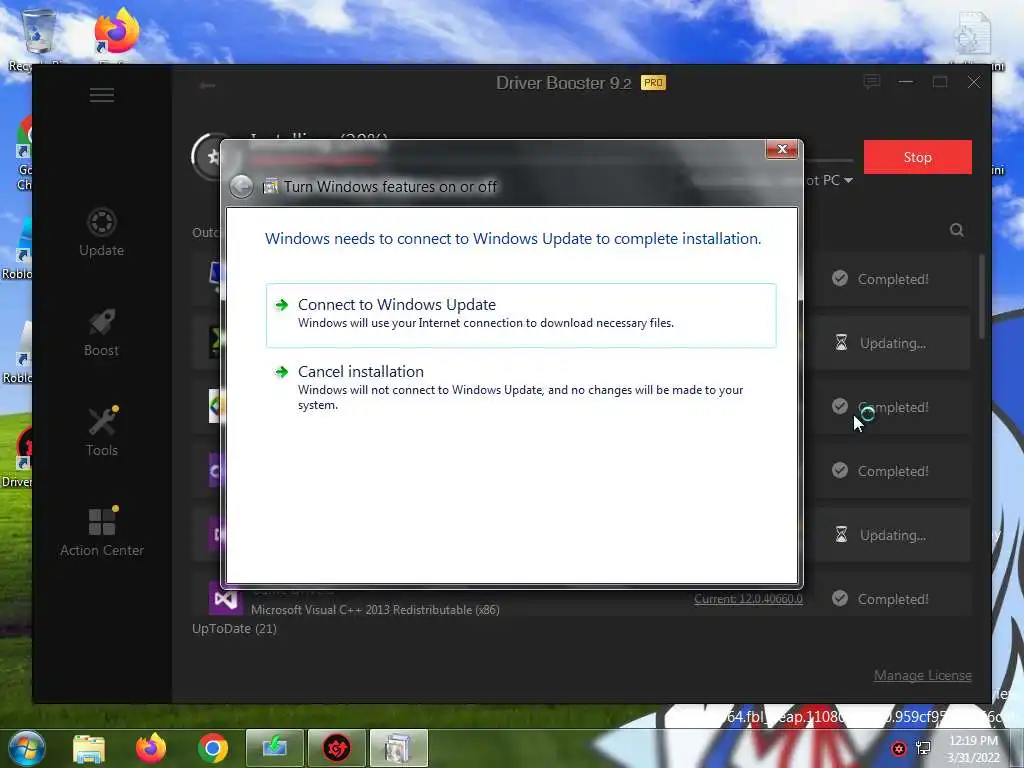Open the Tools section in sidebar
Screen dimensions: 1024x768
(102, 432)
